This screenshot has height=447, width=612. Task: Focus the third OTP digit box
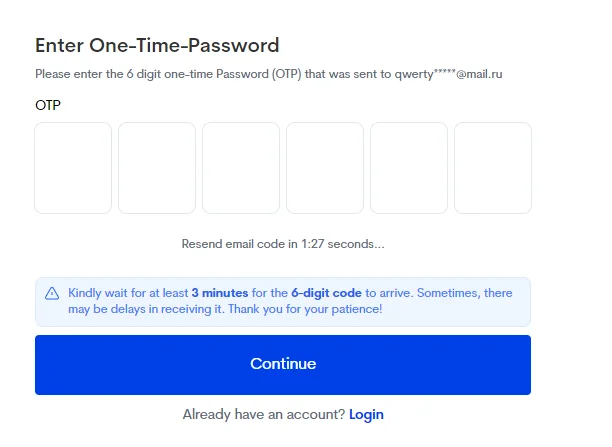pyautogui.click(x=241, y=168)
